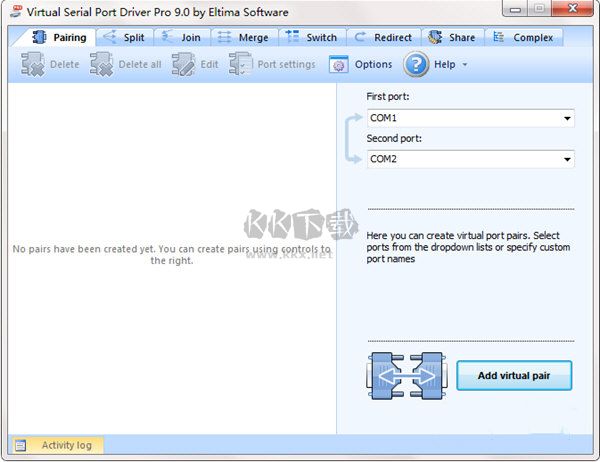Minimize the Virtual Serial Port Driver window
The height and width of the screenshot is (462, 600).
tap(515, 9)
